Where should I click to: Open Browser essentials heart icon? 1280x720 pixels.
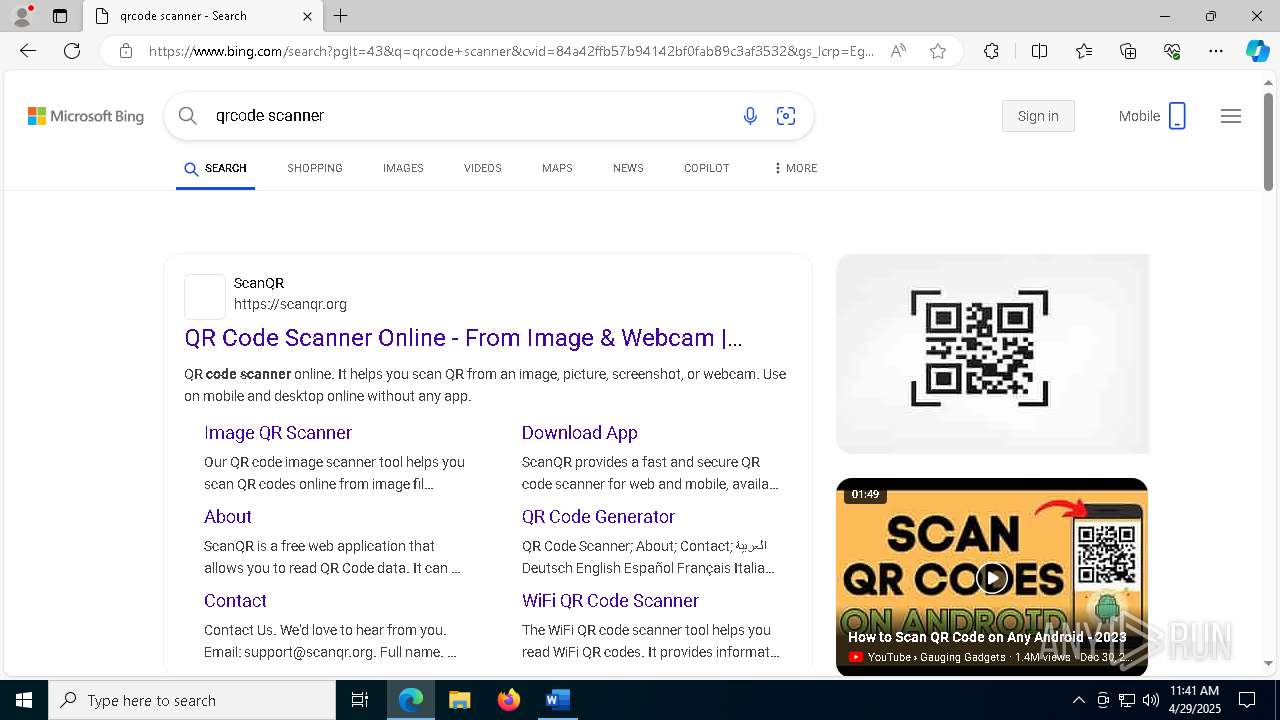[1172, 51]
